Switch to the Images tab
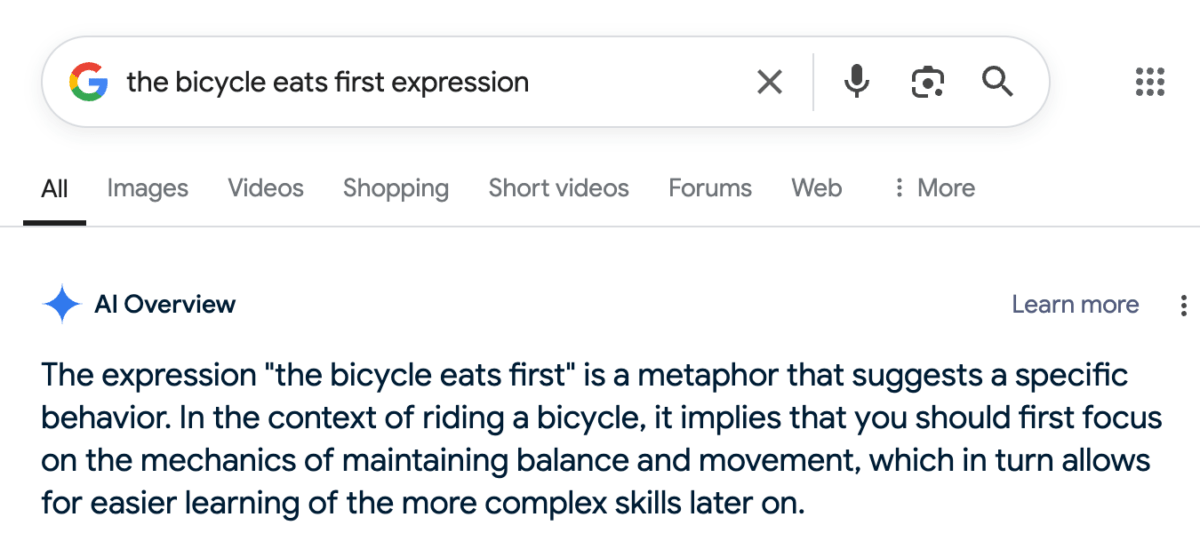 tap(147, 188)
